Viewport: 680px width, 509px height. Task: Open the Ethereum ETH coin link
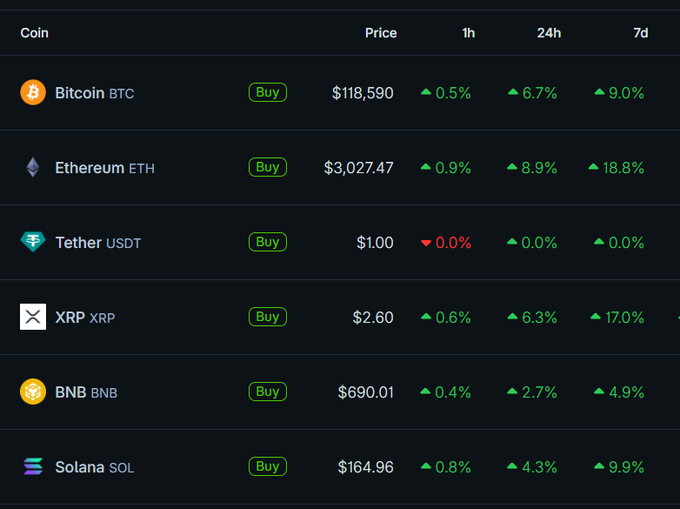[104, 168]
